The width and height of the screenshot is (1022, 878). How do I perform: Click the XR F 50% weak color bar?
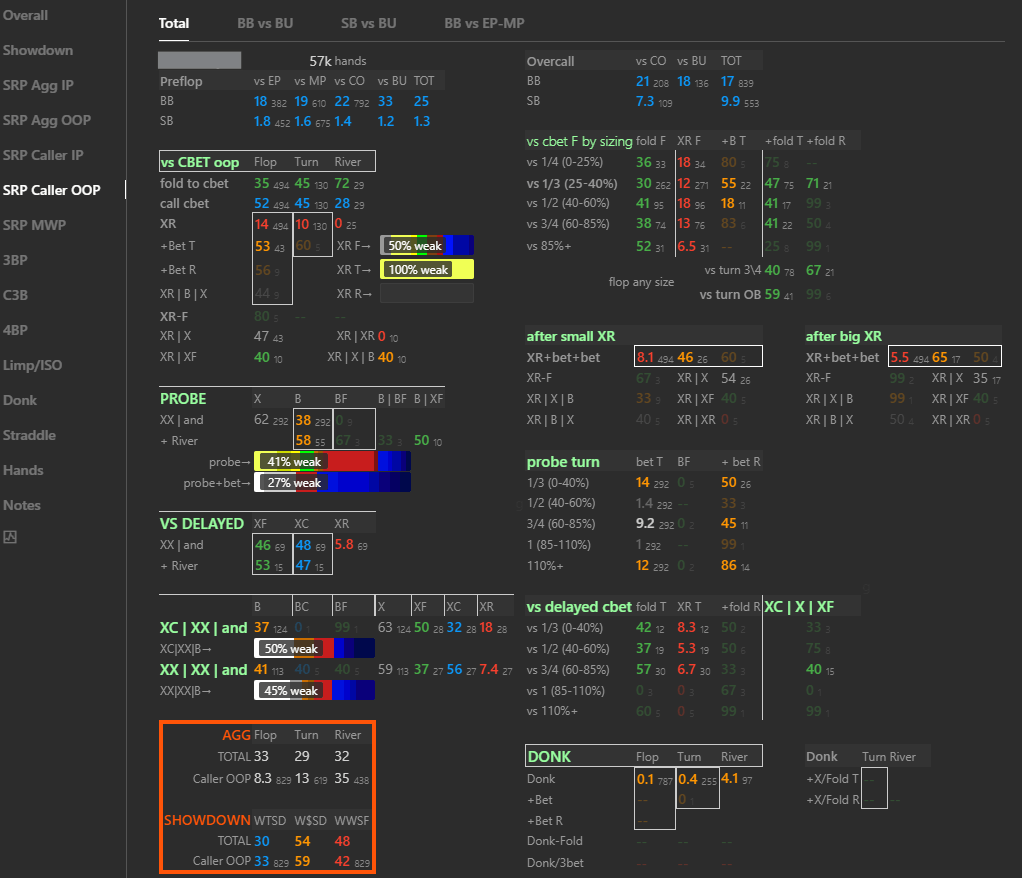tap(427, 246)
